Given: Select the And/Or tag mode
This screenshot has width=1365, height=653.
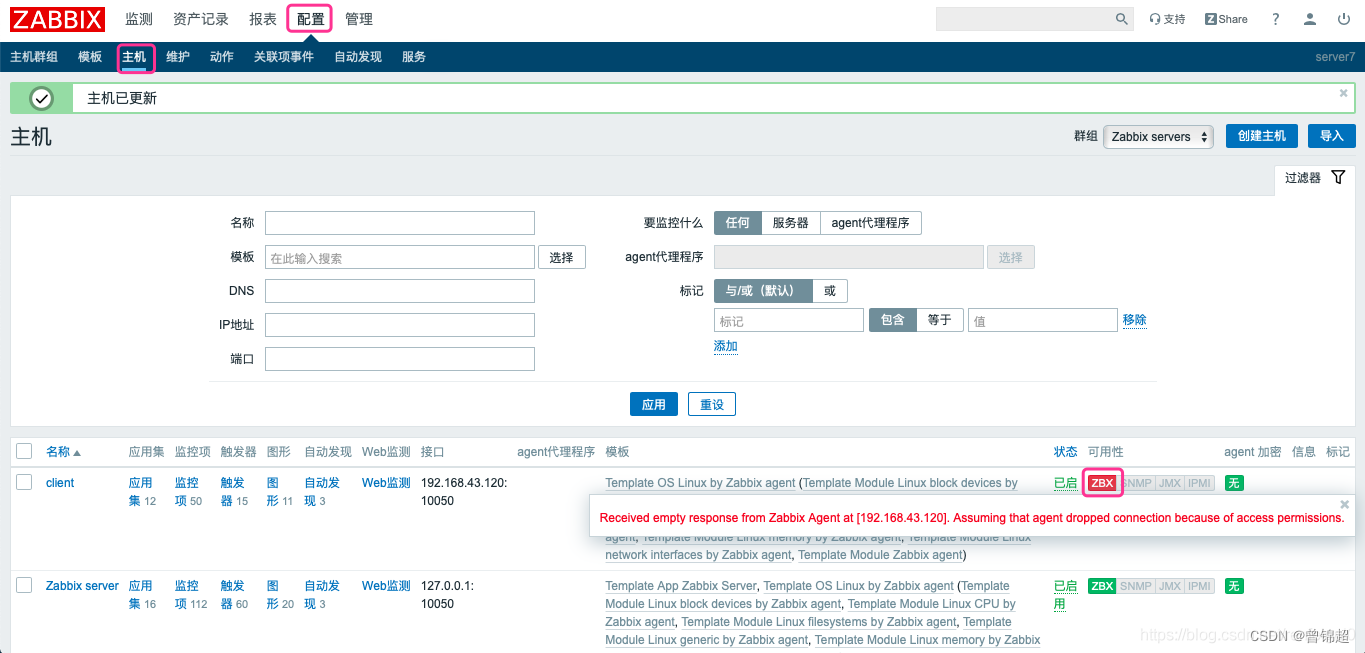Looking at the screenshot, I should point(762,291).
